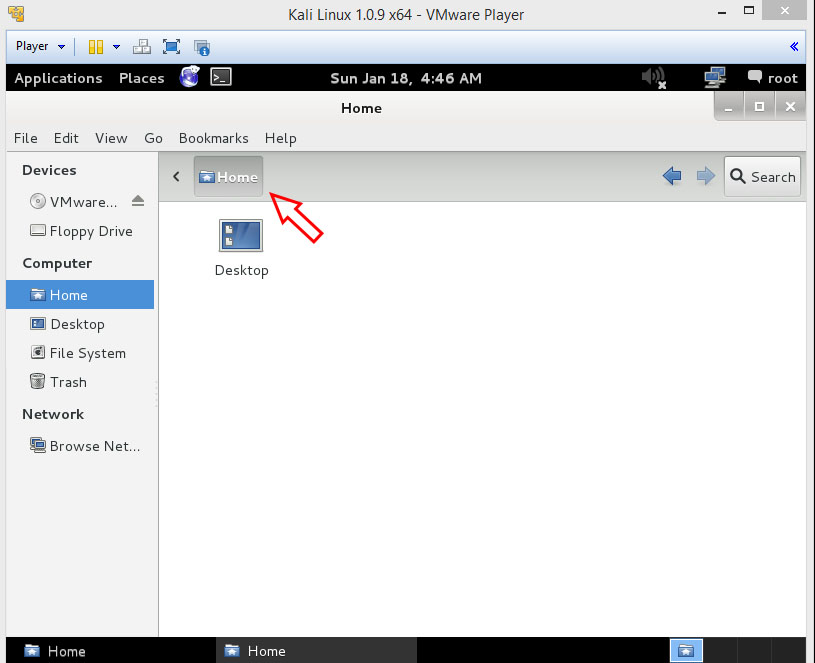The width and height of the screenshot is (815, 663).
Task: Enter full screen mode in VMware Player
Action: [171, 47]
